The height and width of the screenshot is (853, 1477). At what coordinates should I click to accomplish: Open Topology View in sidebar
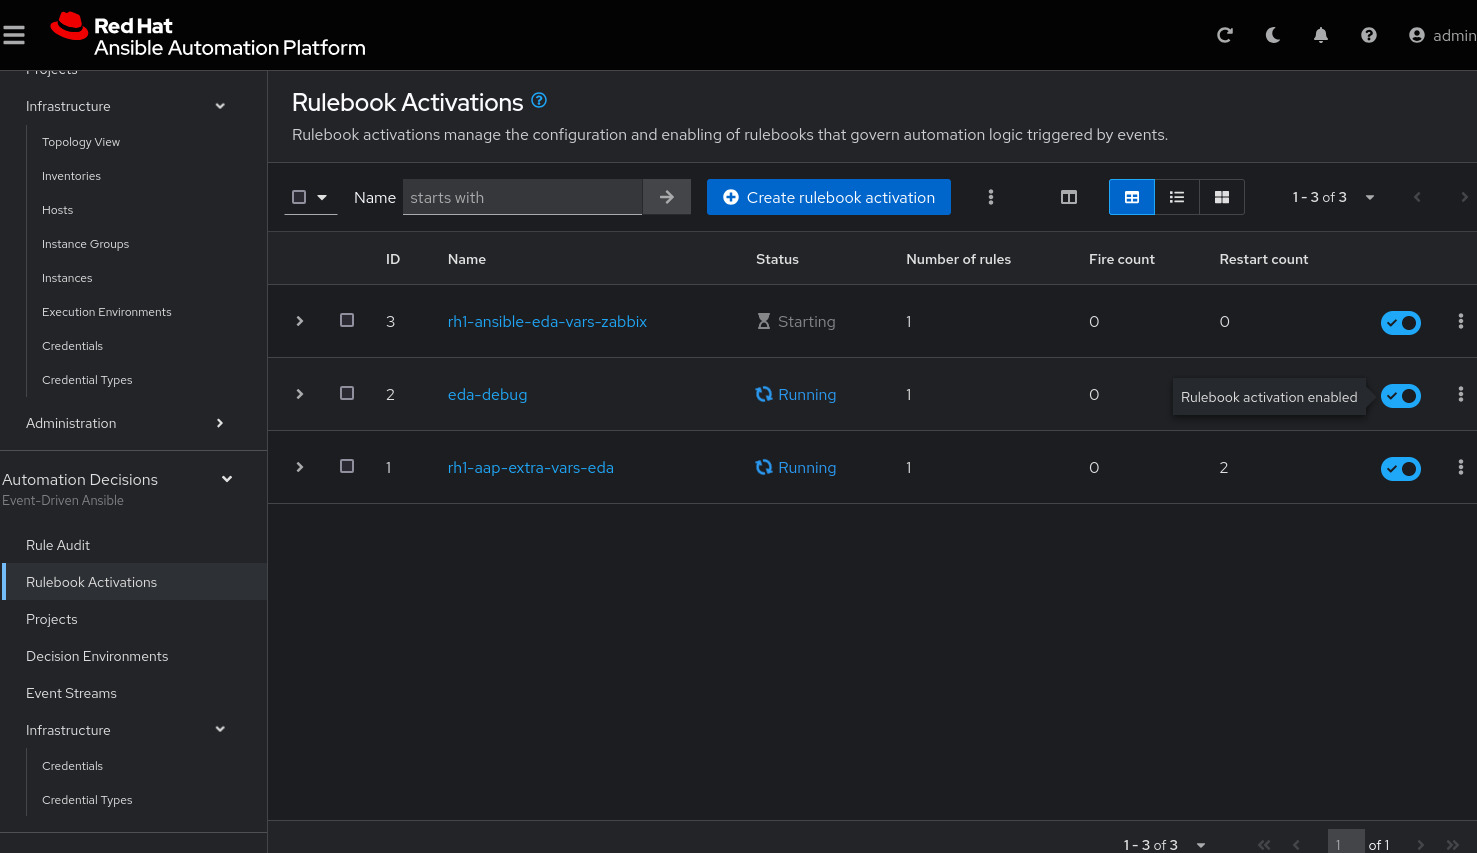[81, 142]
